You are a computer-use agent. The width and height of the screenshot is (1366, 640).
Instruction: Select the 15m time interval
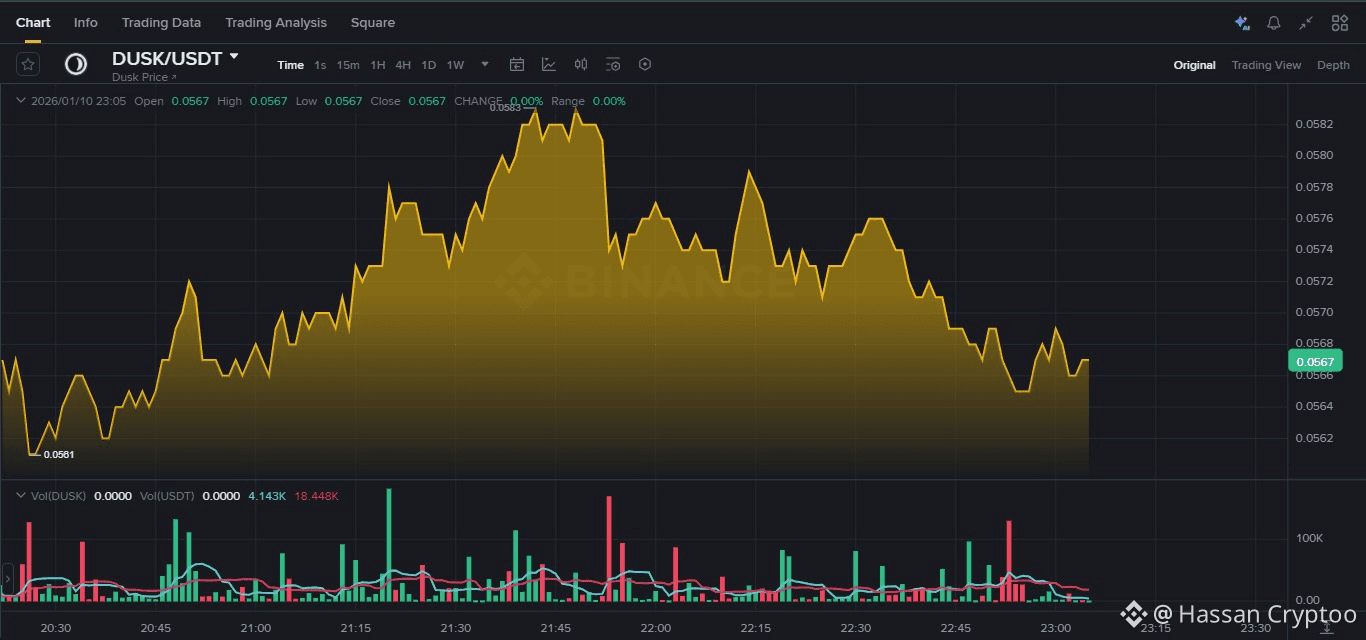[348, 65]
